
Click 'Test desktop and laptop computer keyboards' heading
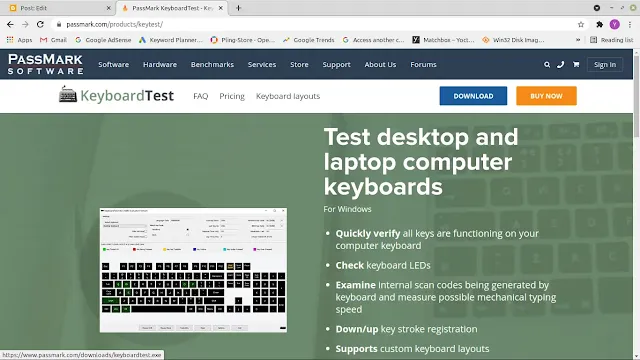[421, 162]
